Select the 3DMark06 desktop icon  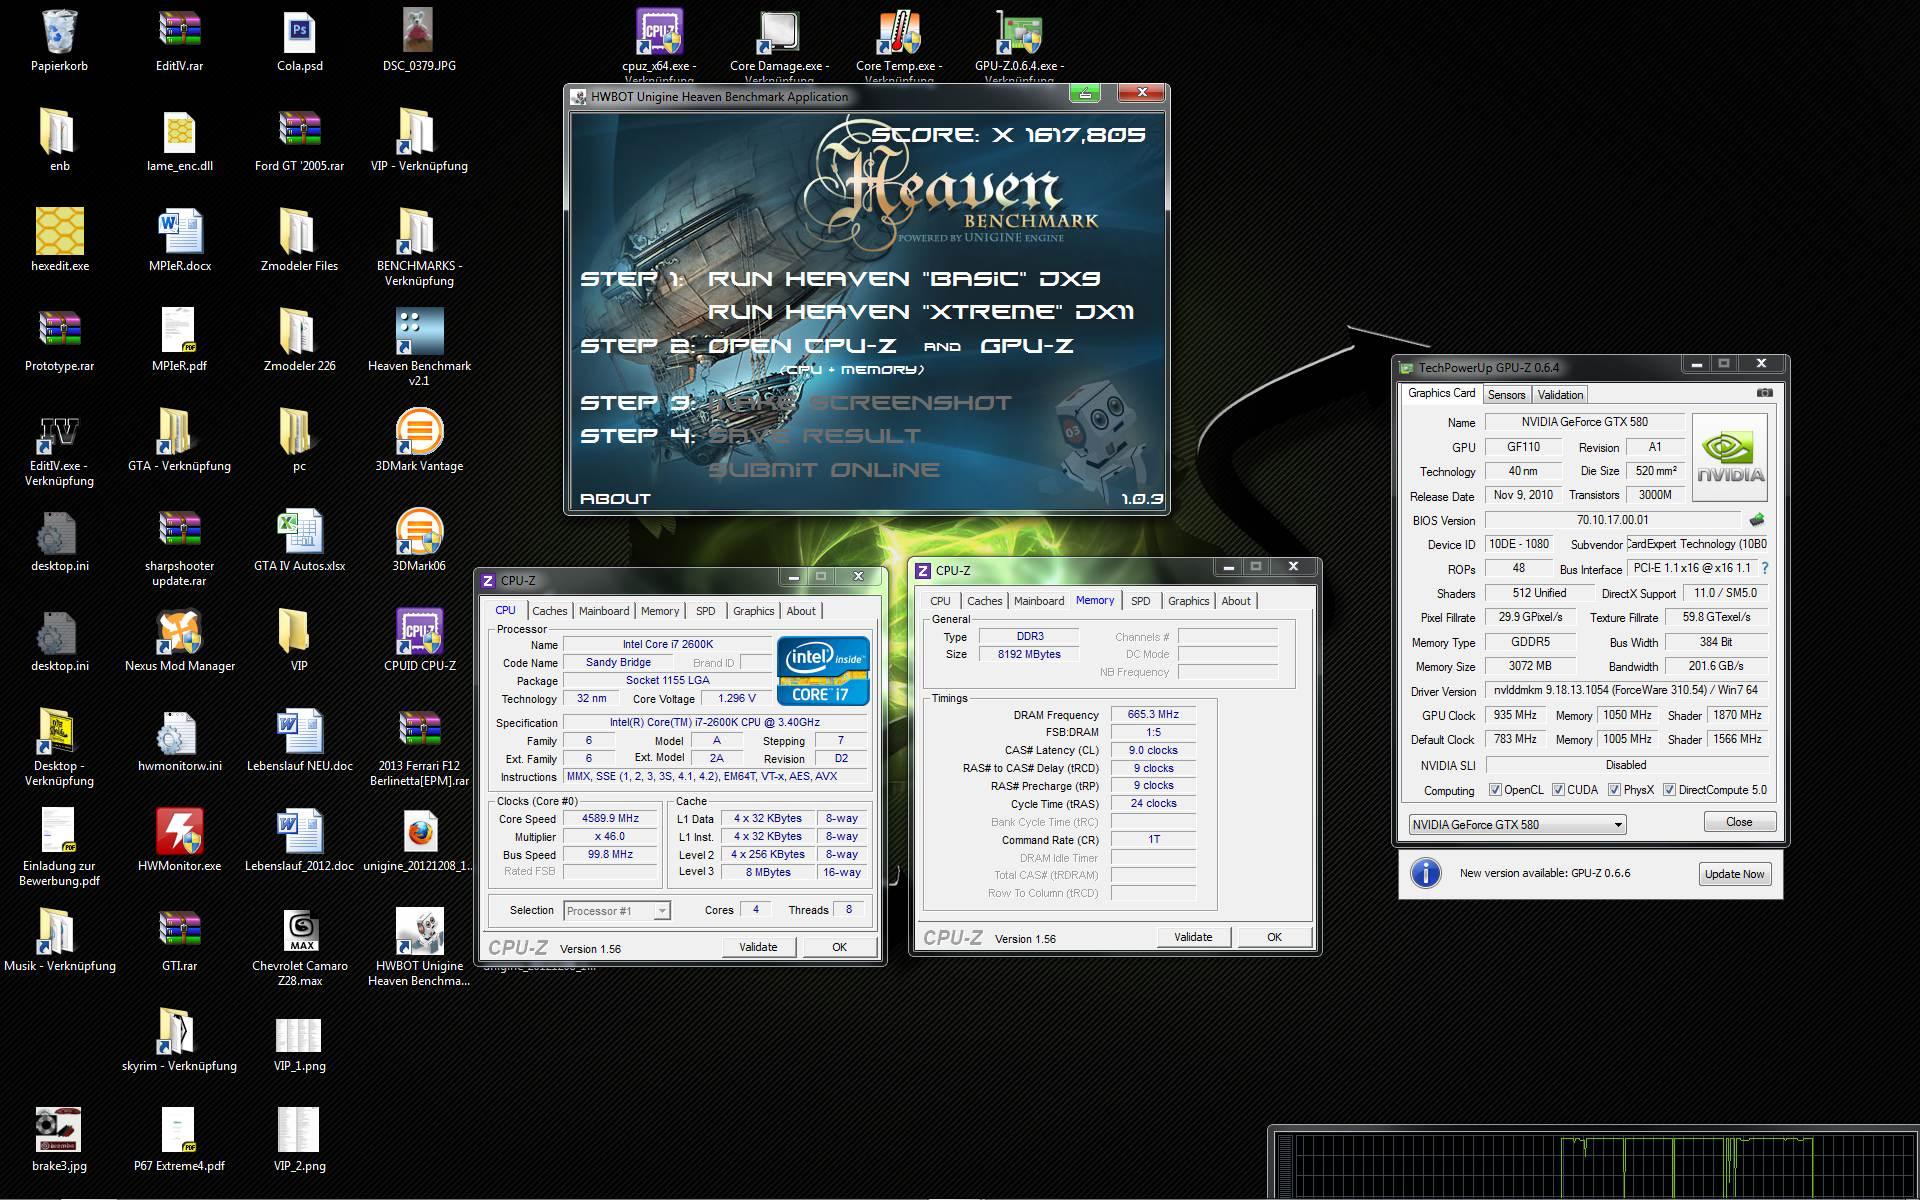pyautogui.click(x=419, y=532)
